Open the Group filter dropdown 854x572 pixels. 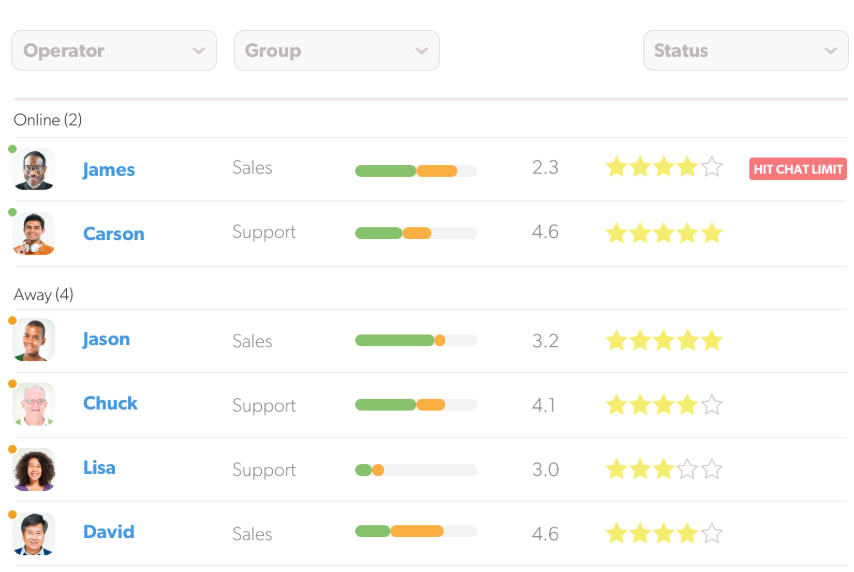337,51
